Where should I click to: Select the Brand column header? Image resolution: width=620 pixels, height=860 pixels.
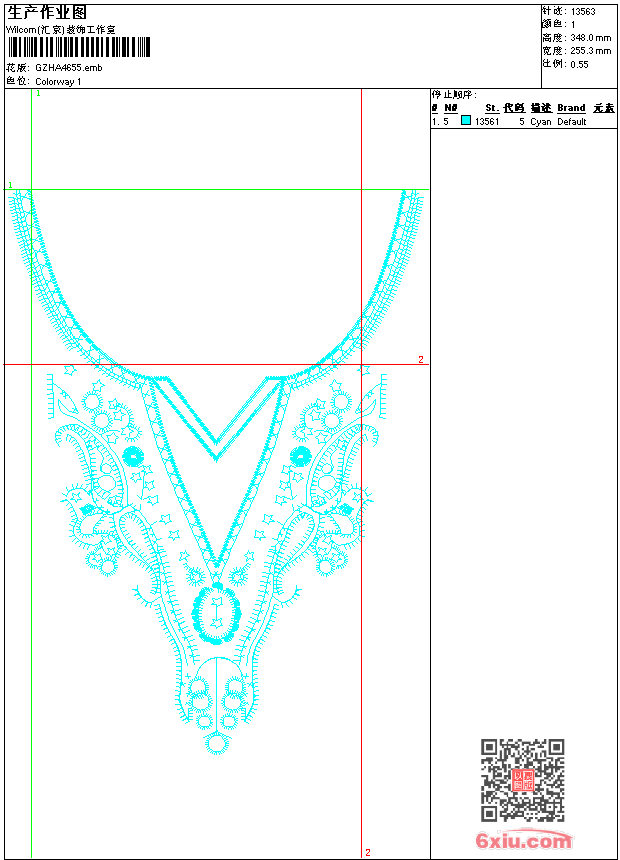pyautogui.click(x=571, y=108)
